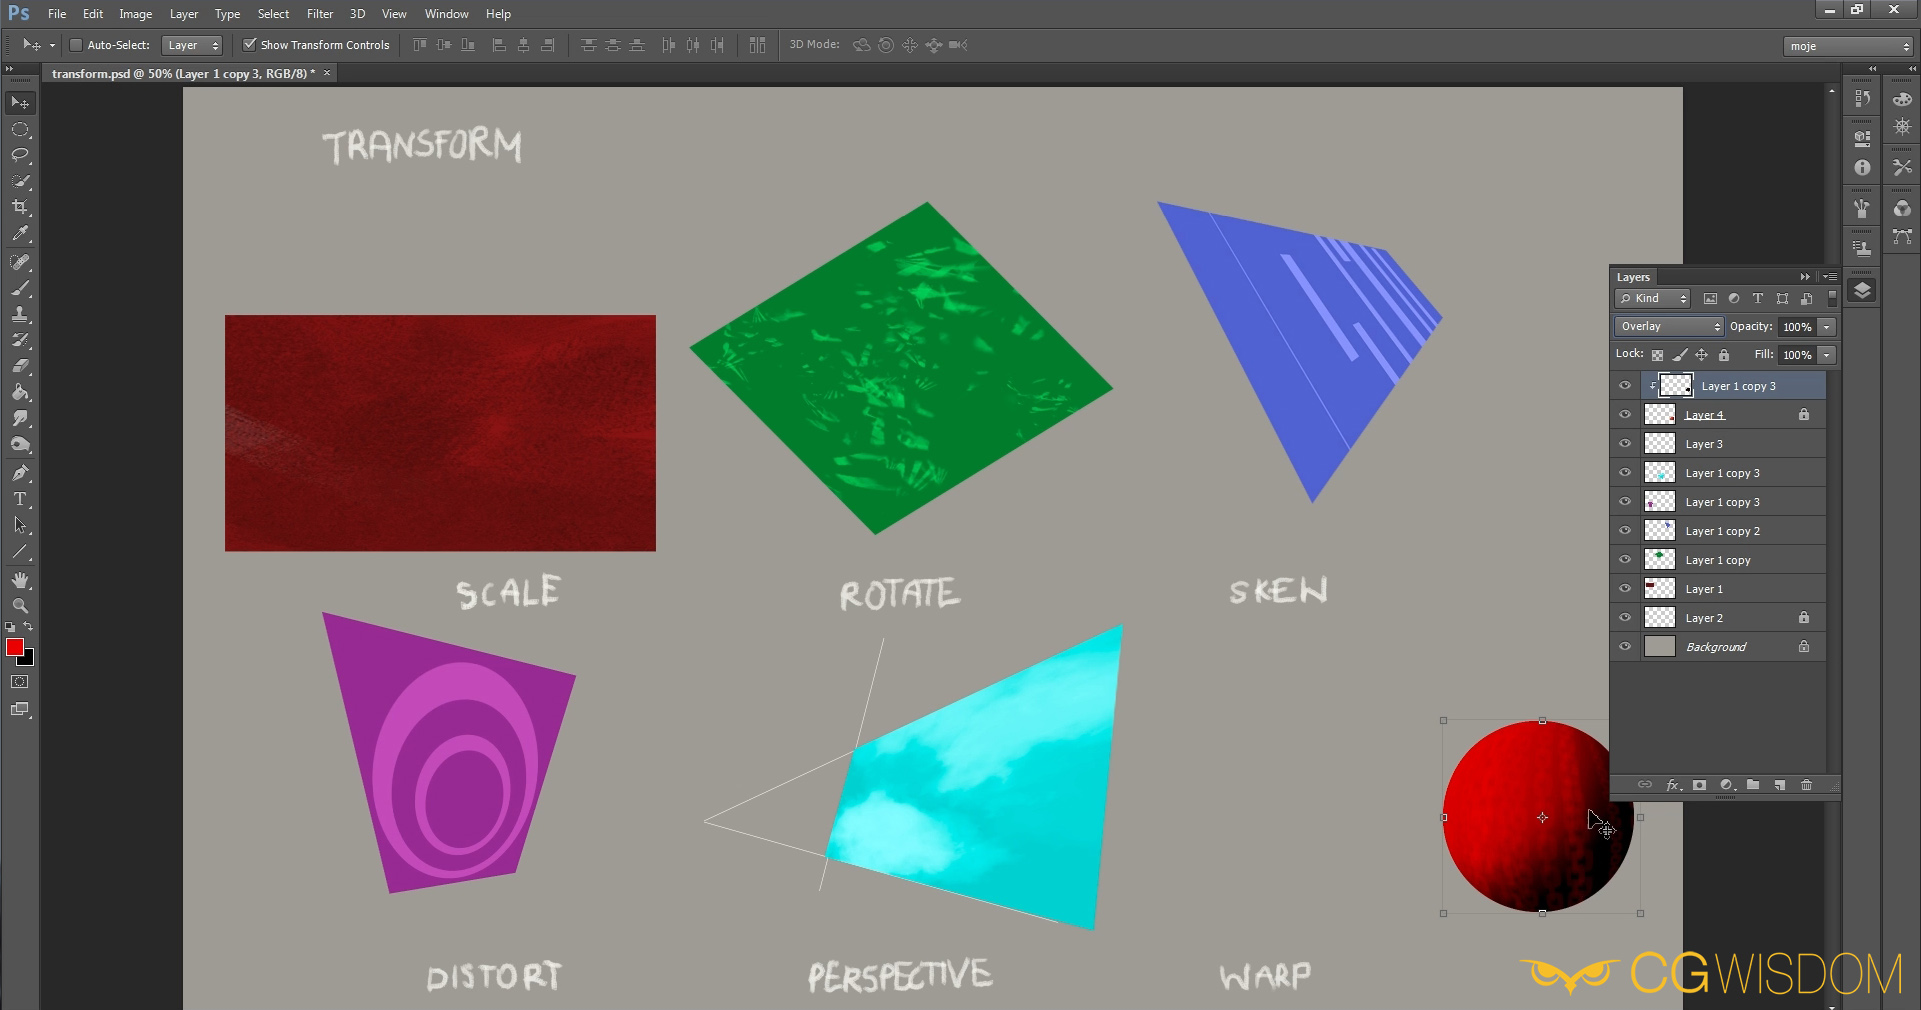Close the transform.psd document tab
Image resolution: width=1921 pixels, height=1010 pixels.
tap(327, 73)
